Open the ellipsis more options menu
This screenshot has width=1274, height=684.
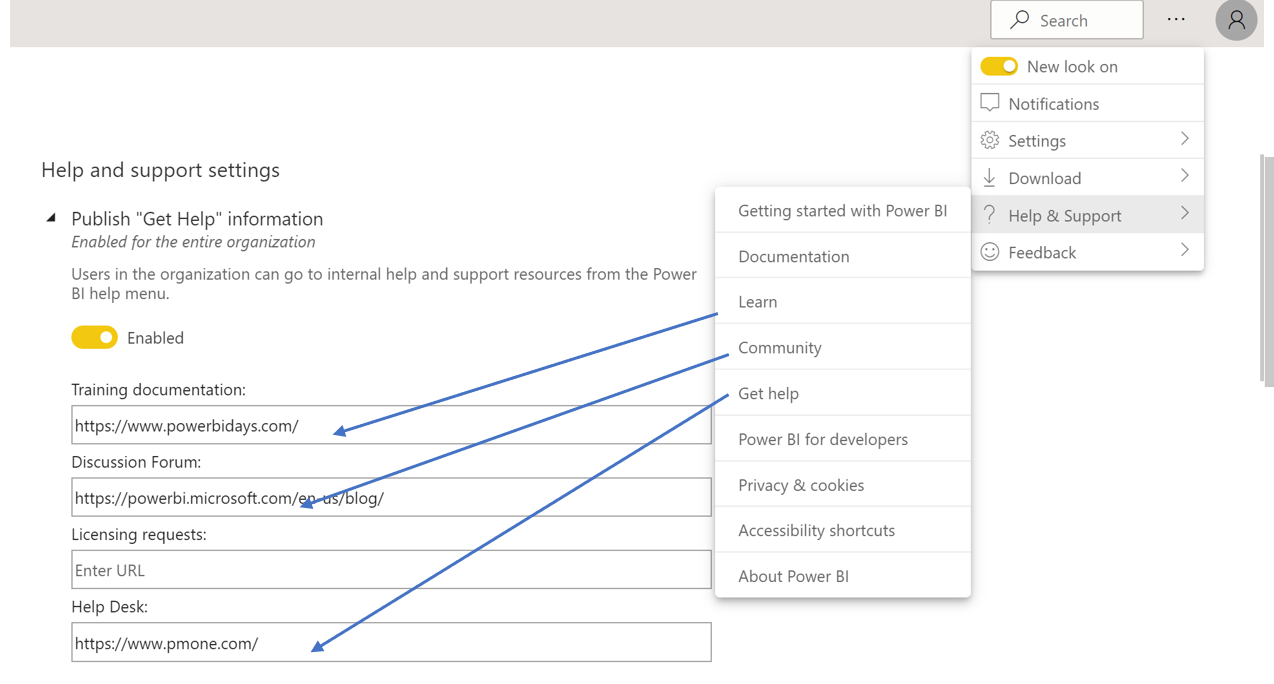[x=1176, y=19]
